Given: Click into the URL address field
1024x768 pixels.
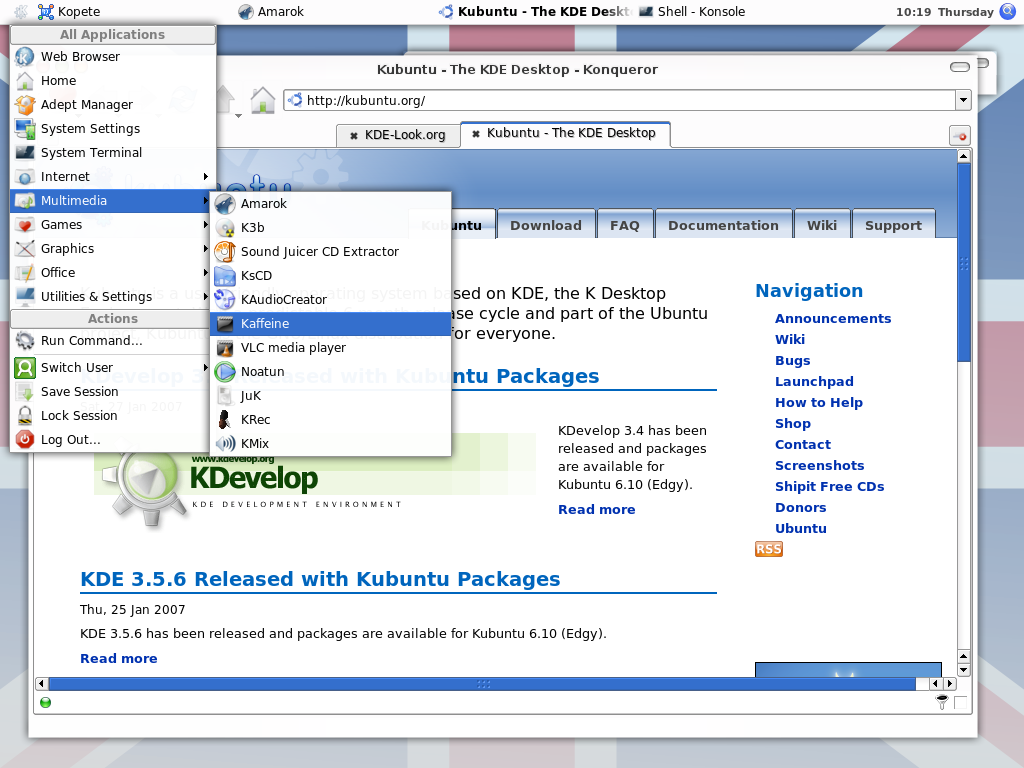Looking at the screenshot, I should (x=620, y=100).
